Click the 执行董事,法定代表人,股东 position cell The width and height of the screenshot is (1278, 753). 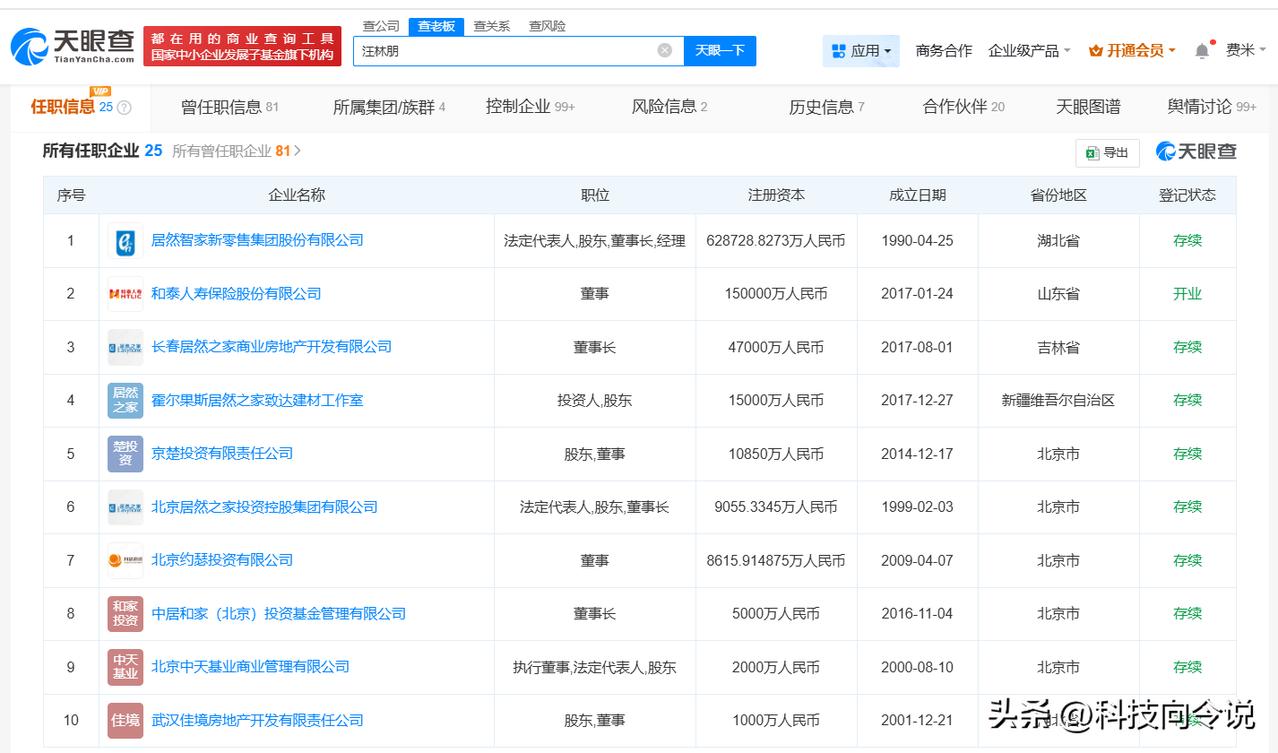(595, 667)
